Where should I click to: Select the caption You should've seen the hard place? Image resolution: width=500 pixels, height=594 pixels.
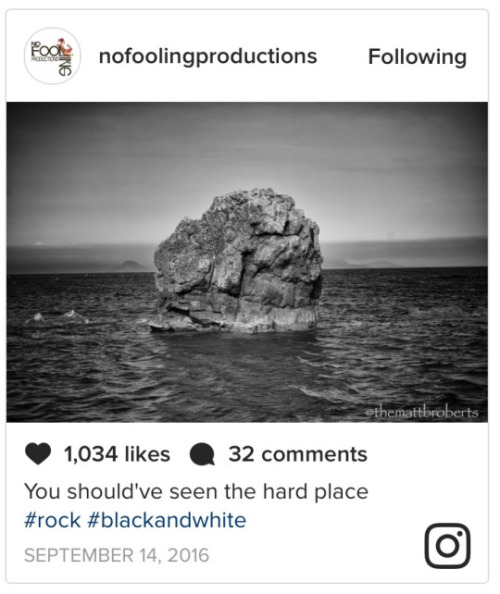196,492
